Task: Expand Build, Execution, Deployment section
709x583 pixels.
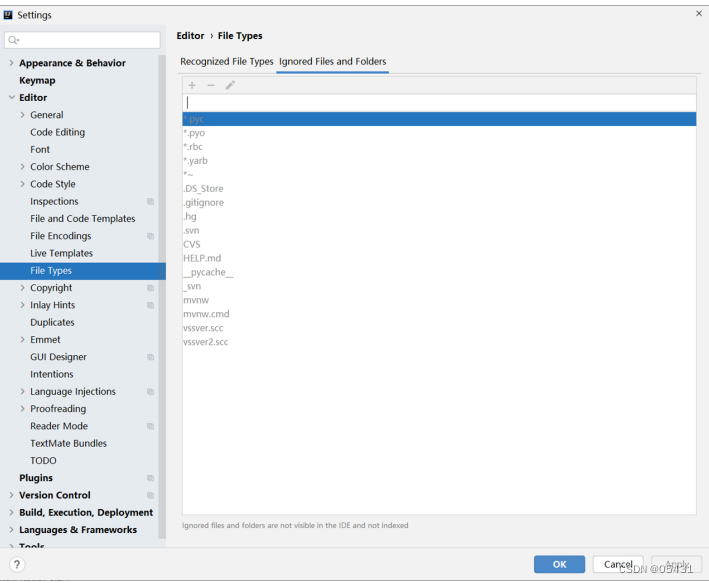Action: [x=11, y=512]
